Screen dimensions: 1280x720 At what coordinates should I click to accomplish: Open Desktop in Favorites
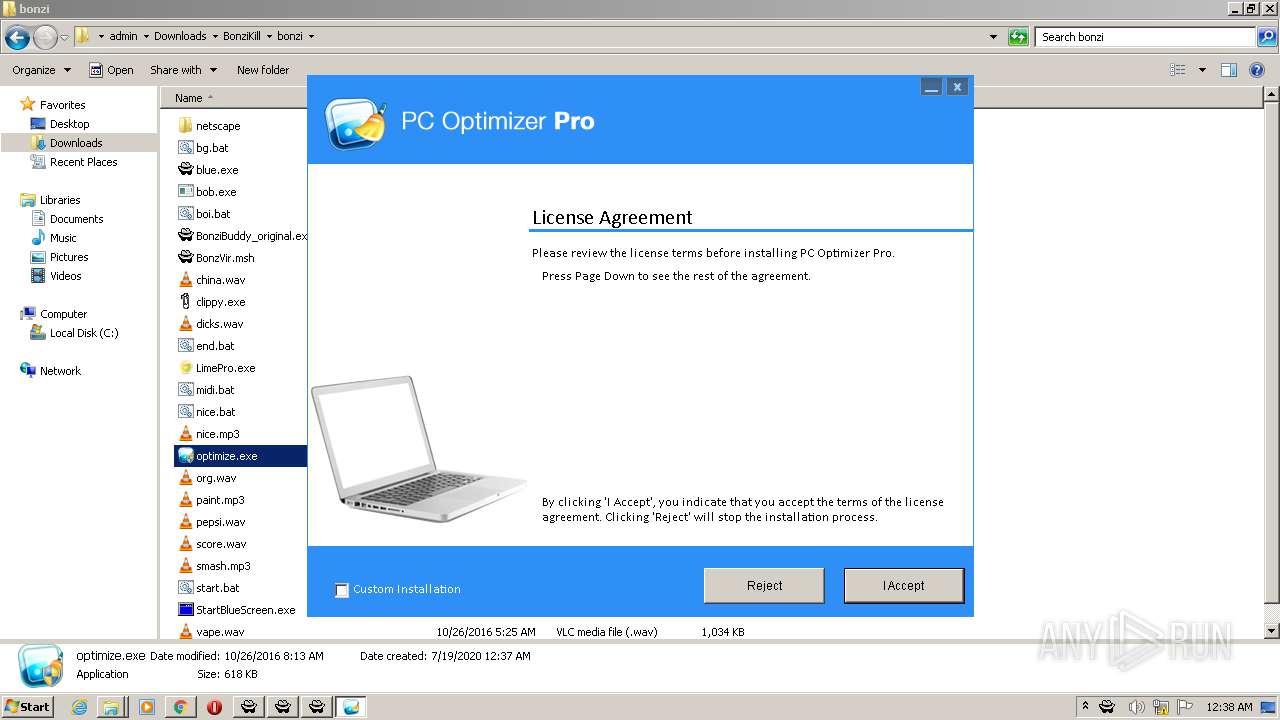point(69,124)
